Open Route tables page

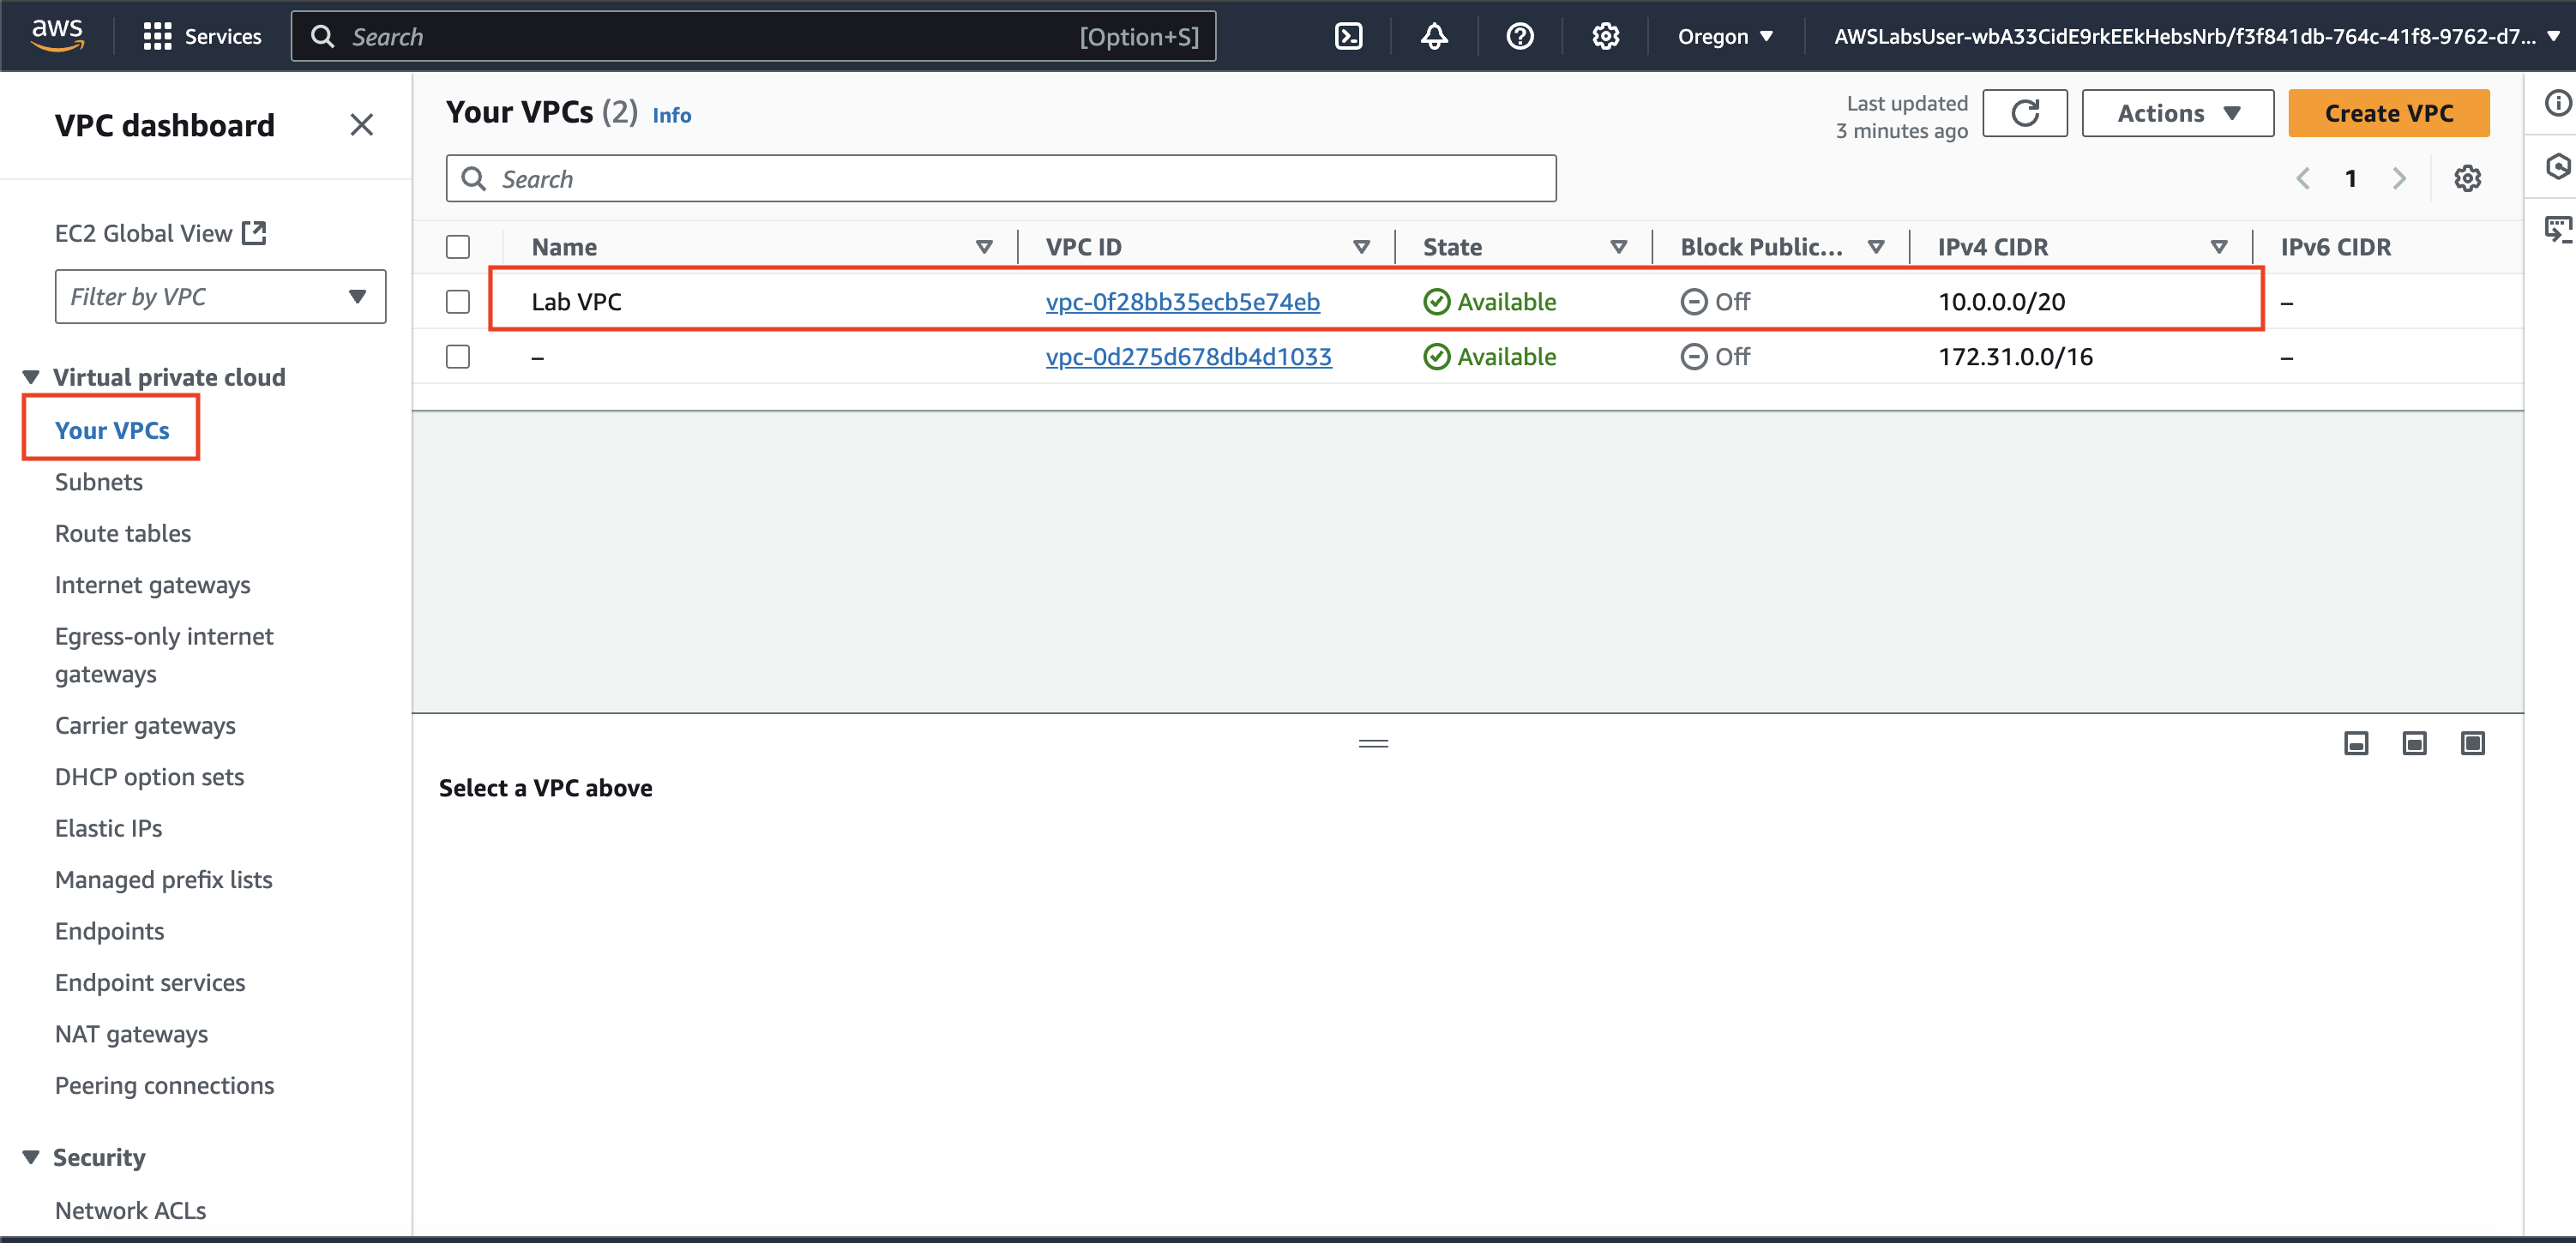click(x=123, y=534)
